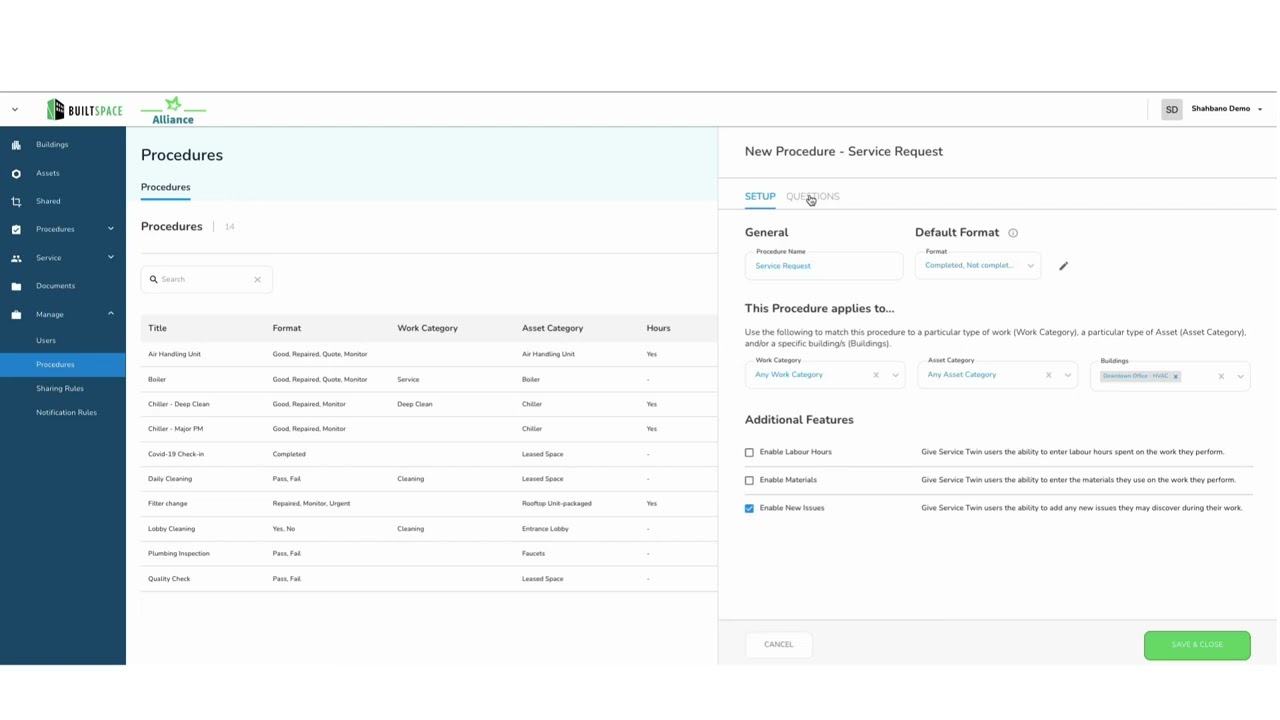The height and width of the screenshot is (720, 1280).
Task: Click the Documents folder sidebar icon
Action: tap(16, 286)
